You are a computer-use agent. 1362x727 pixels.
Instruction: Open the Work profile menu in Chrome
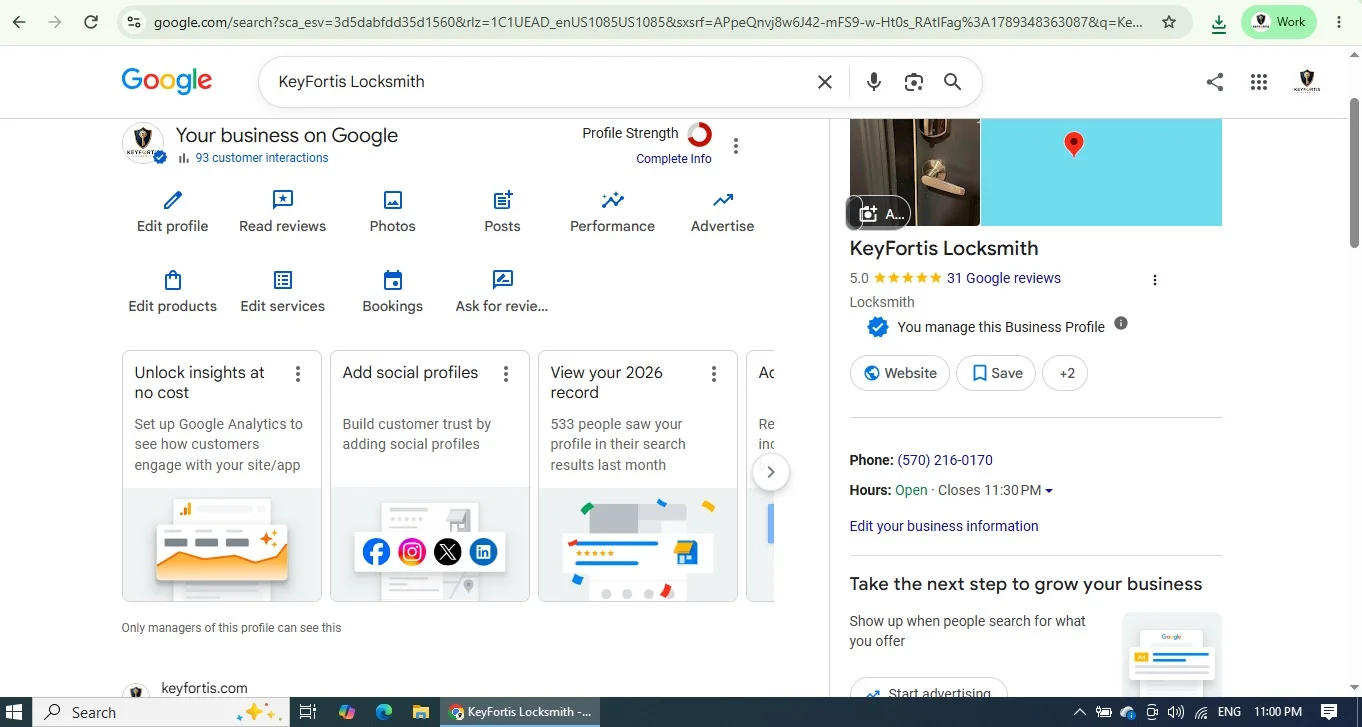pos(1279,22)
